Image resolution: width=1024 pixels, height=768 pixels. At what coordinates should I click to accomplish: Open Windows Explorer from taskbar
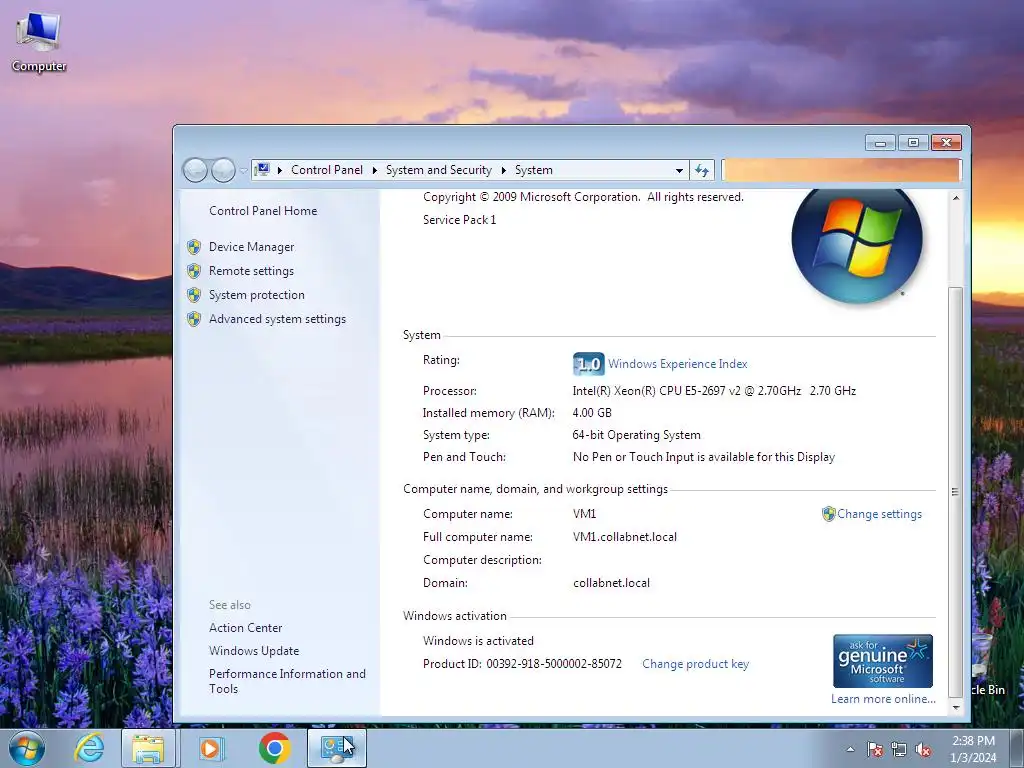pyautogui.click(x=148, y=748)
